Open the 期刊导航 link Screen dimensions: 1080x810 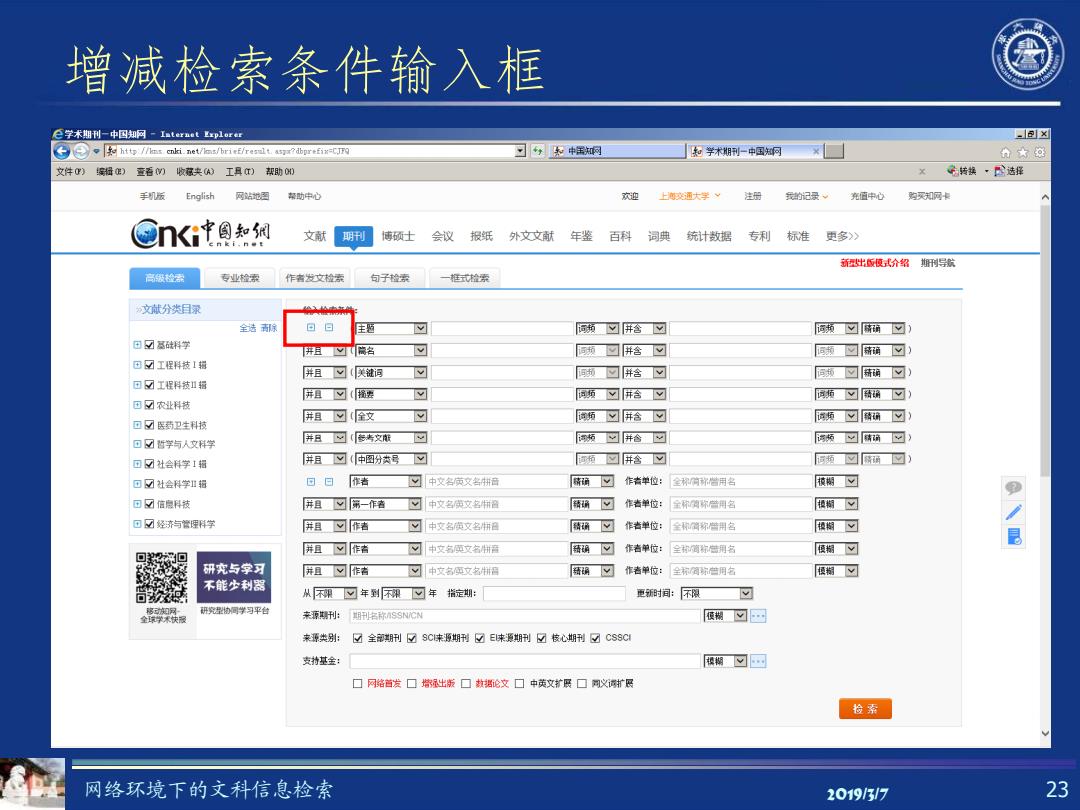point(937,263)
